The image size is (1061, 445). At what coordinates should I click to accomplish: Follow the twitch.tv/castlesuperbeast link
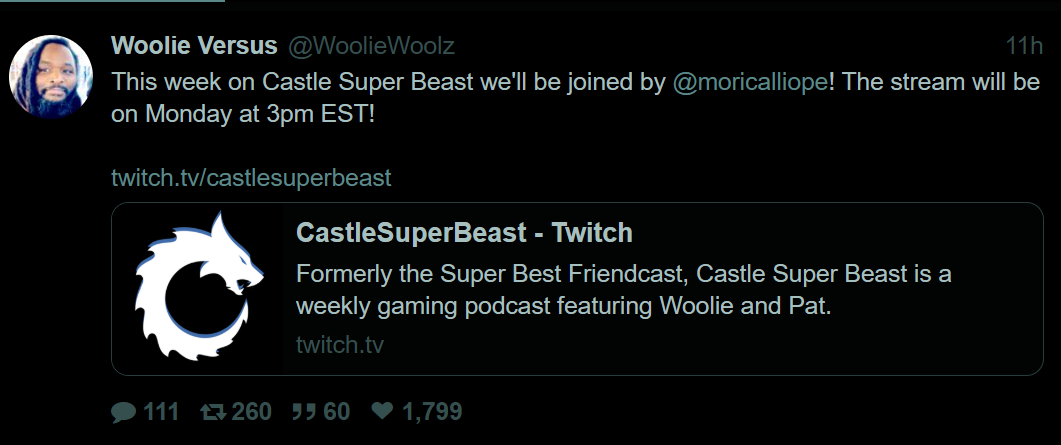(x=250, y=178)
